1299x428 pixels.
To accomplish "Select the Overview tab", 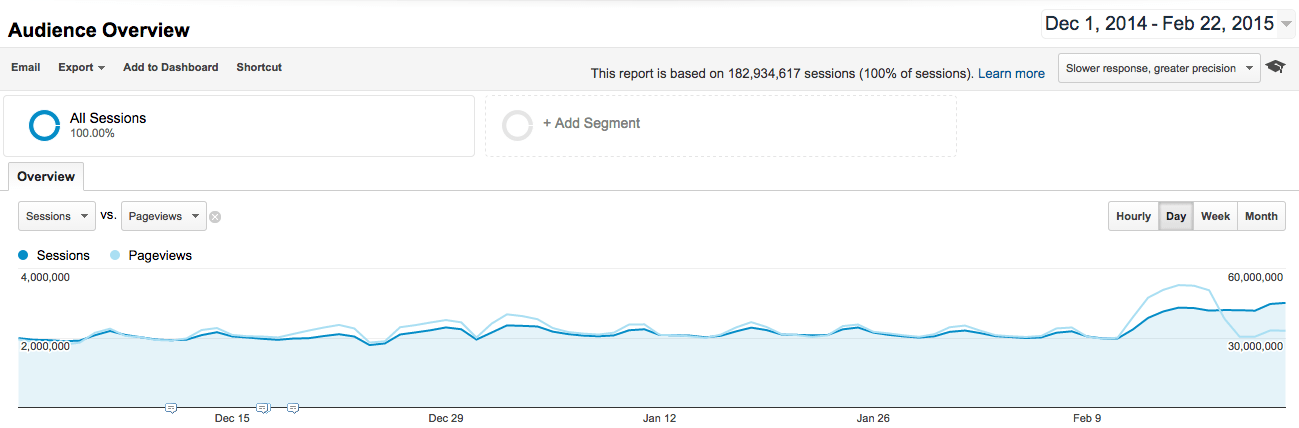I will pos(46,177).
